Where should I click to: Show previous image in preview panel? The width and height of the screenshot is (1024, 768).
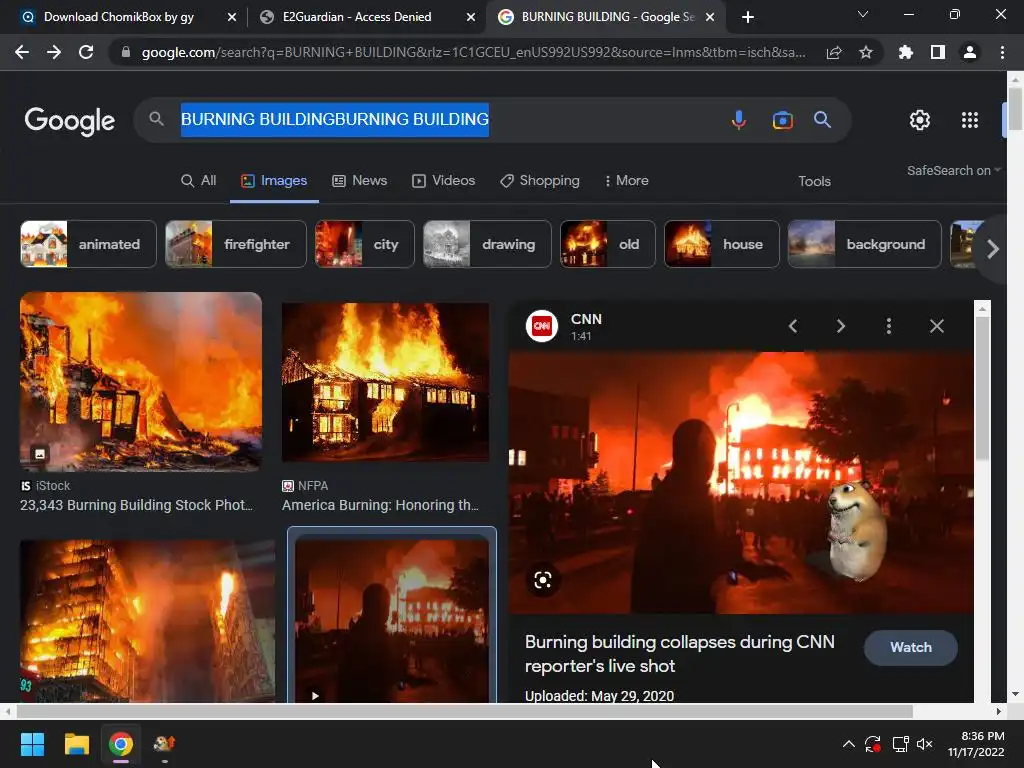[x=793, y=326]
